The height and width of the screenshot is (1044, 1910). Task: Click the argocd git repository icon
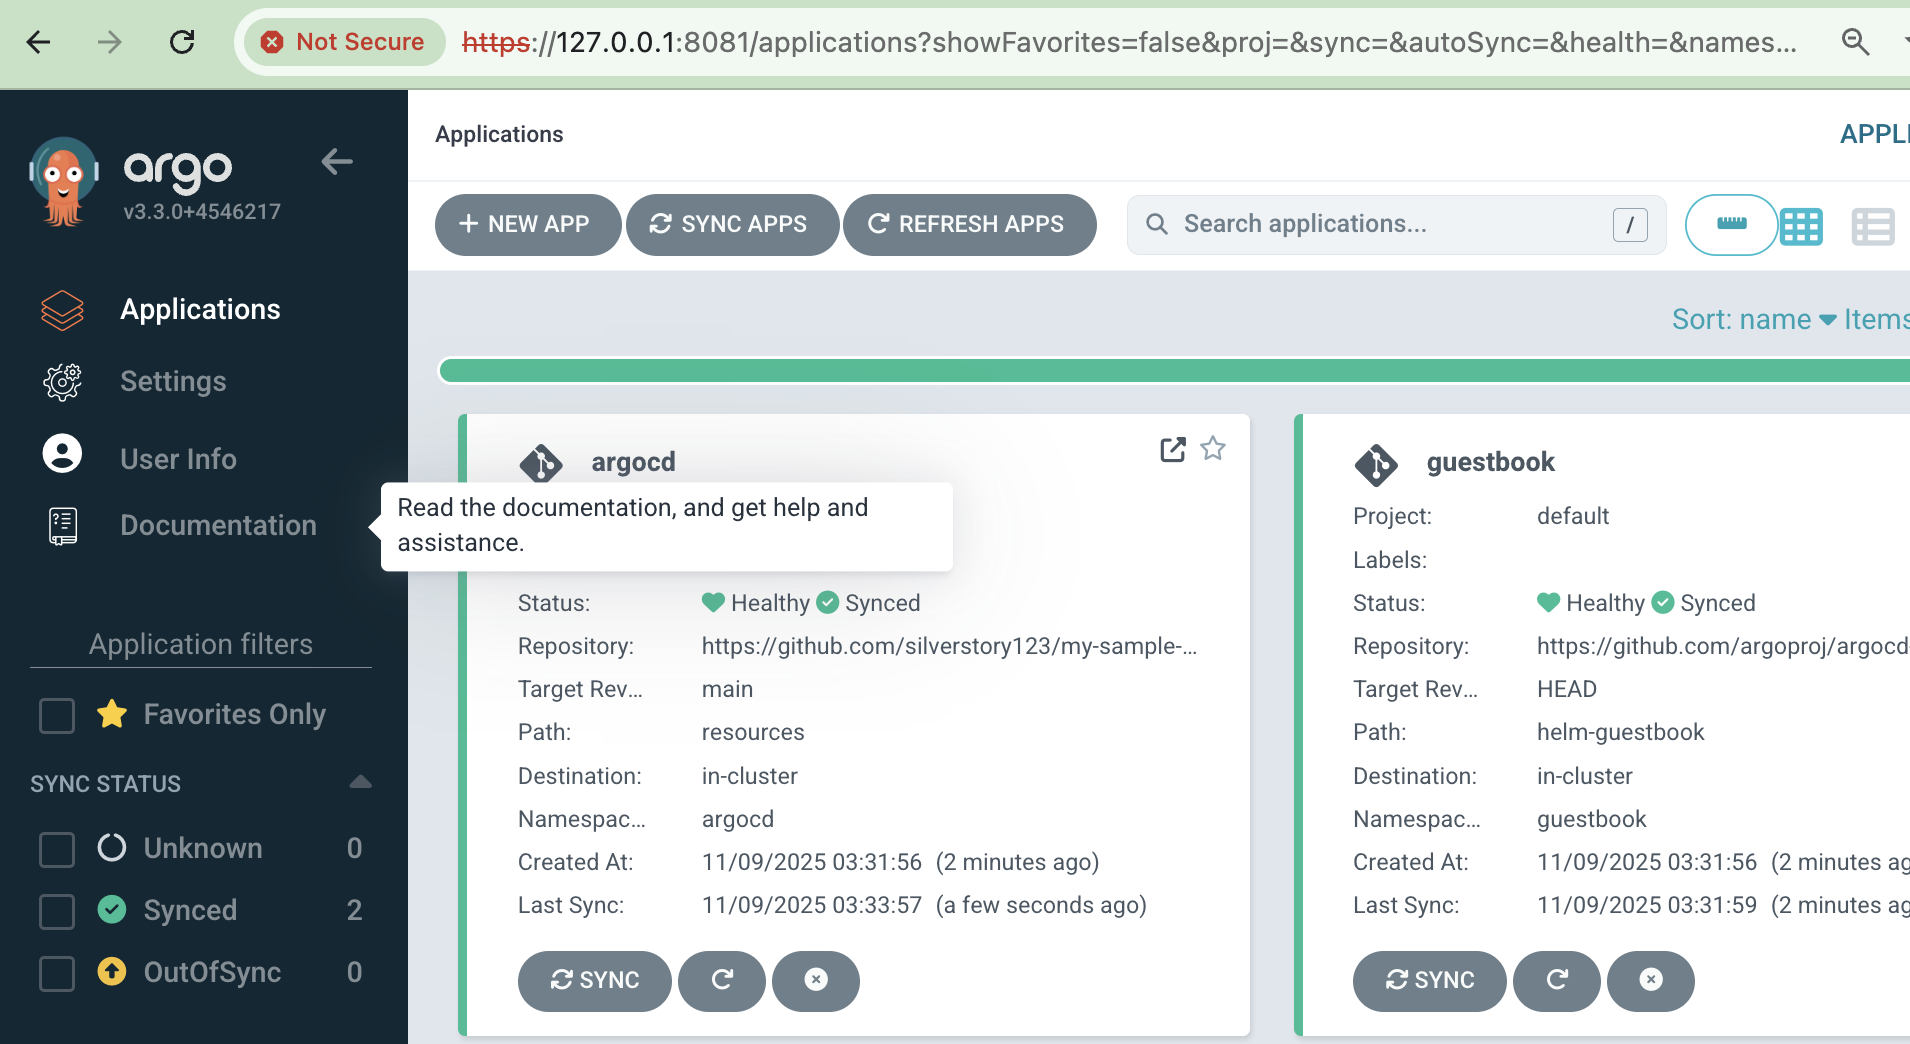pos(541,464)
